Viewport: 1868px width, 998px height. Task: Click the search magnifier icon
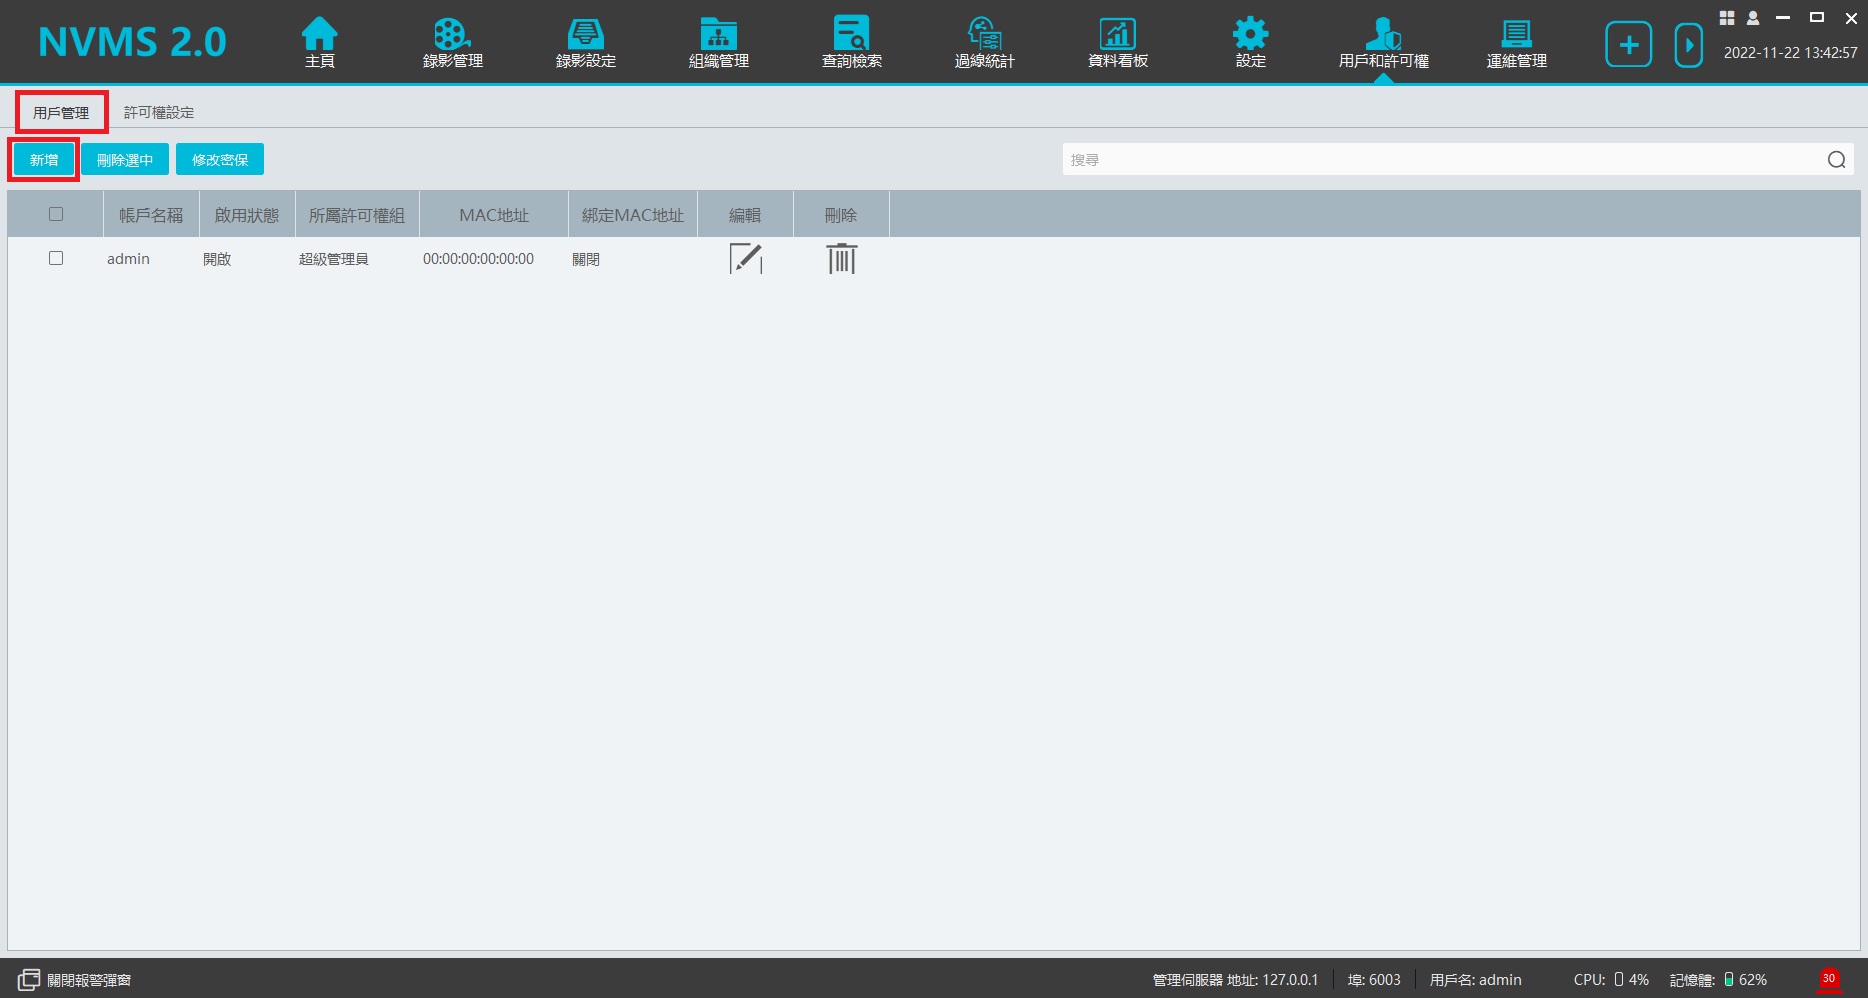point(1836,160)
